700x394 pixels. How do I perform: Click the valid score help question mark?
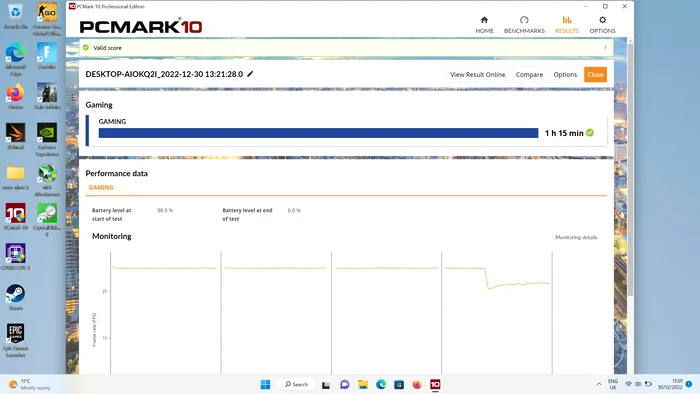605,48
